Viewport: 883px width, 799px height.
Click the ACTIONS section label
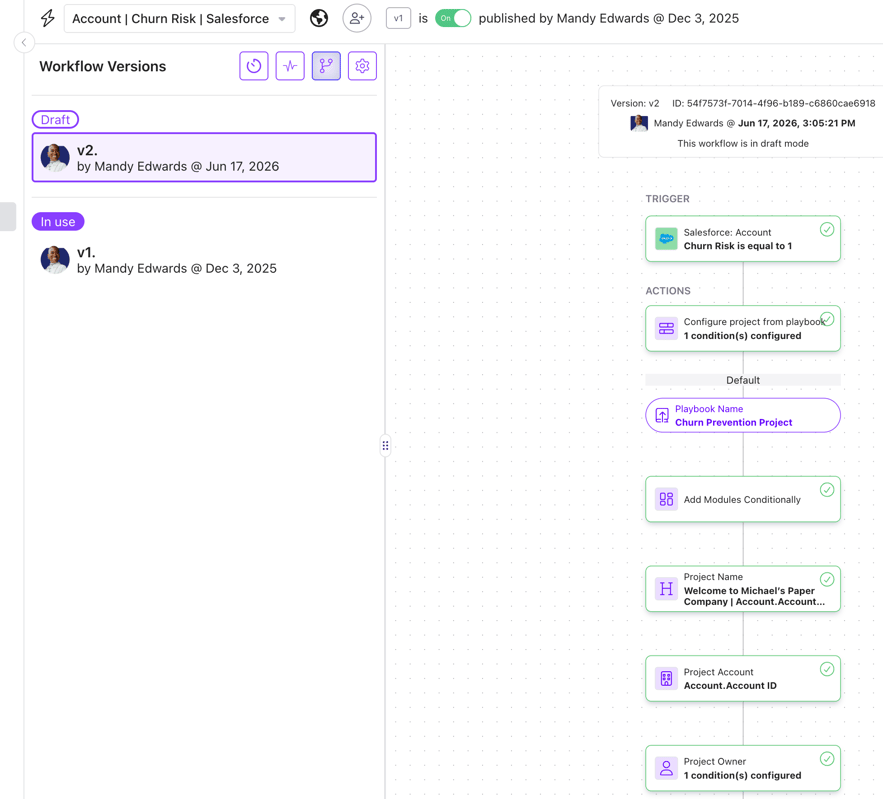coord(668,291)
